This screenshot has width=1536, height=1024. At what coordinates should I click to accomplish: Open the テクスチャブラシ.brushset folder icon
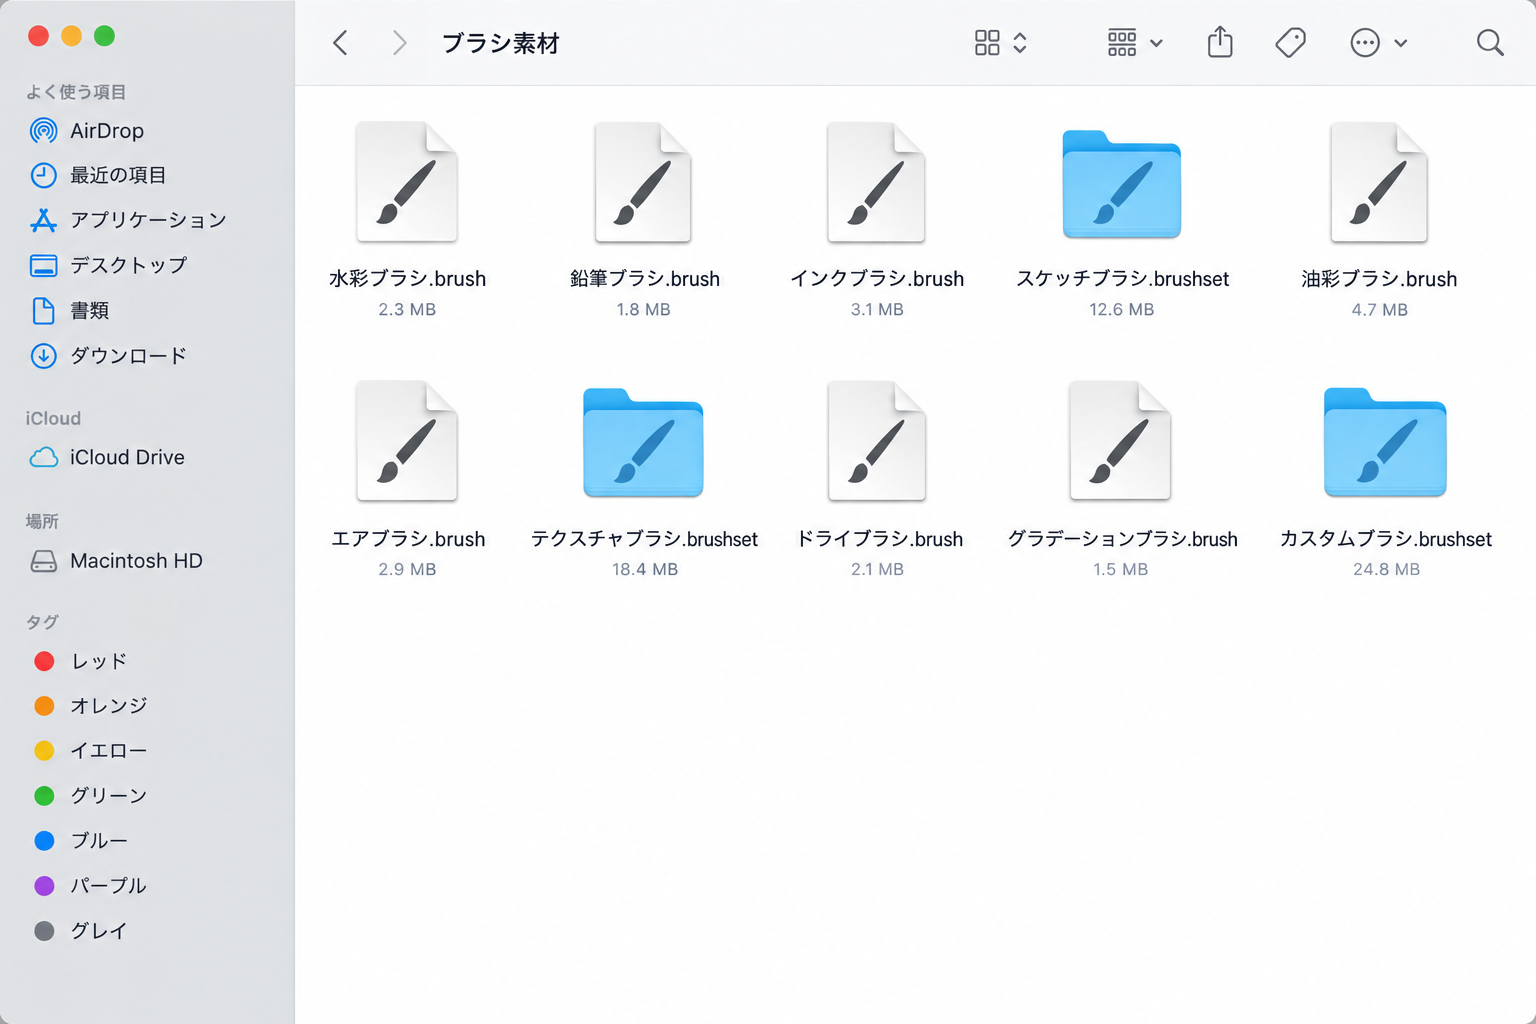tap(643, 443)
